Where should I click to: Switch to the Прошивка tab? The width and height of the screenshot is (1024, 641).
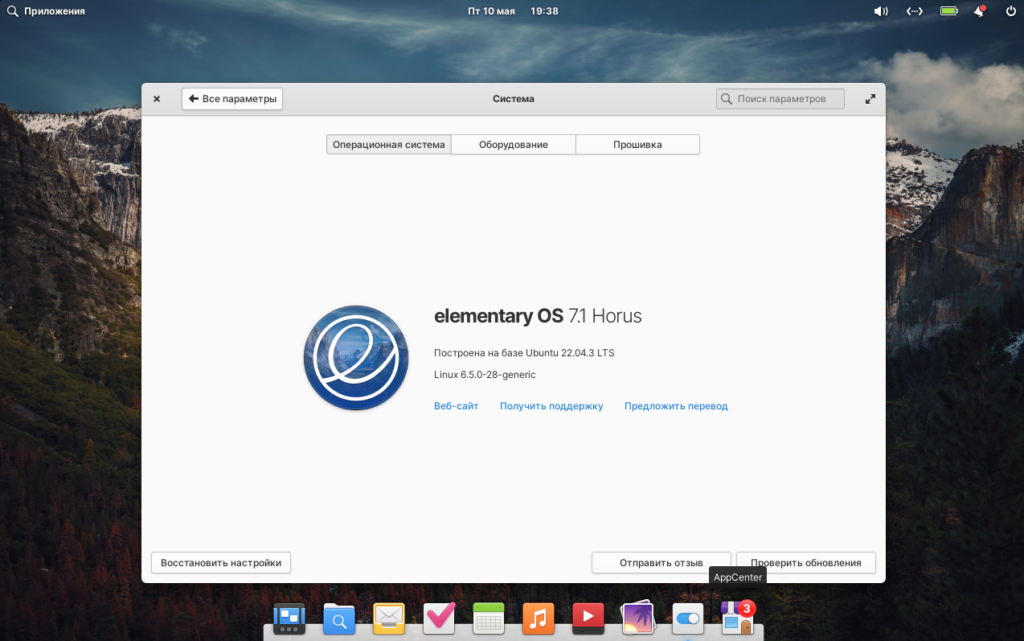tap(637, 144)
